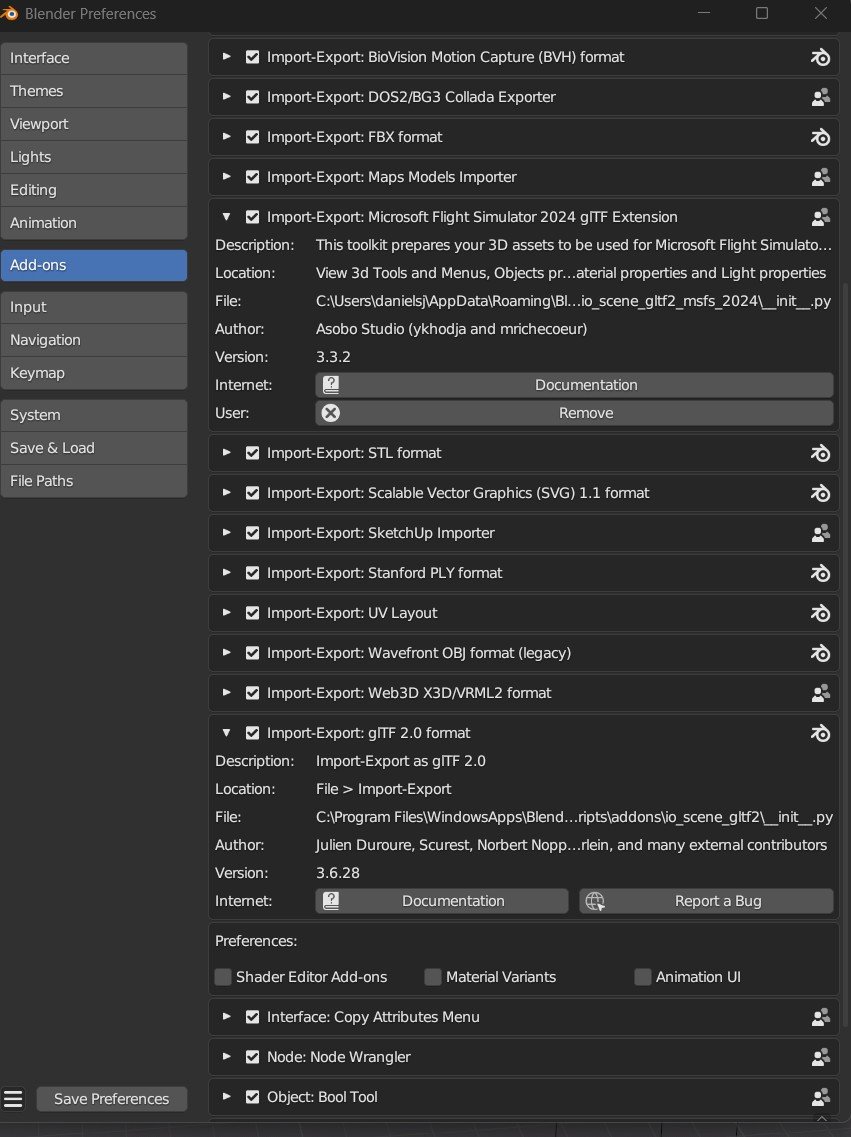Image resolution: width=851 pixels, height=1137 pixels.
Task: Open the hamburger menu beside Save Preferences
Action: 13,1099
